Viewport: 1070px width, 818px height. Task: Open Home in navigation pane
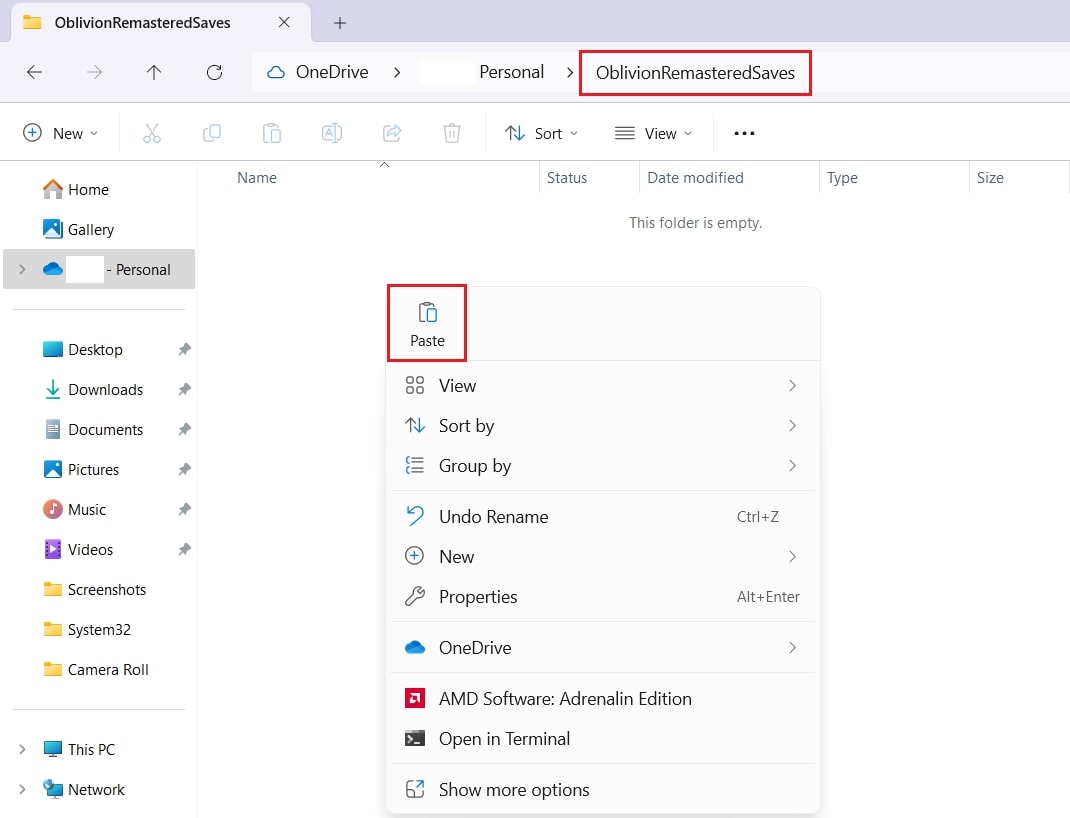click(88, 190)
